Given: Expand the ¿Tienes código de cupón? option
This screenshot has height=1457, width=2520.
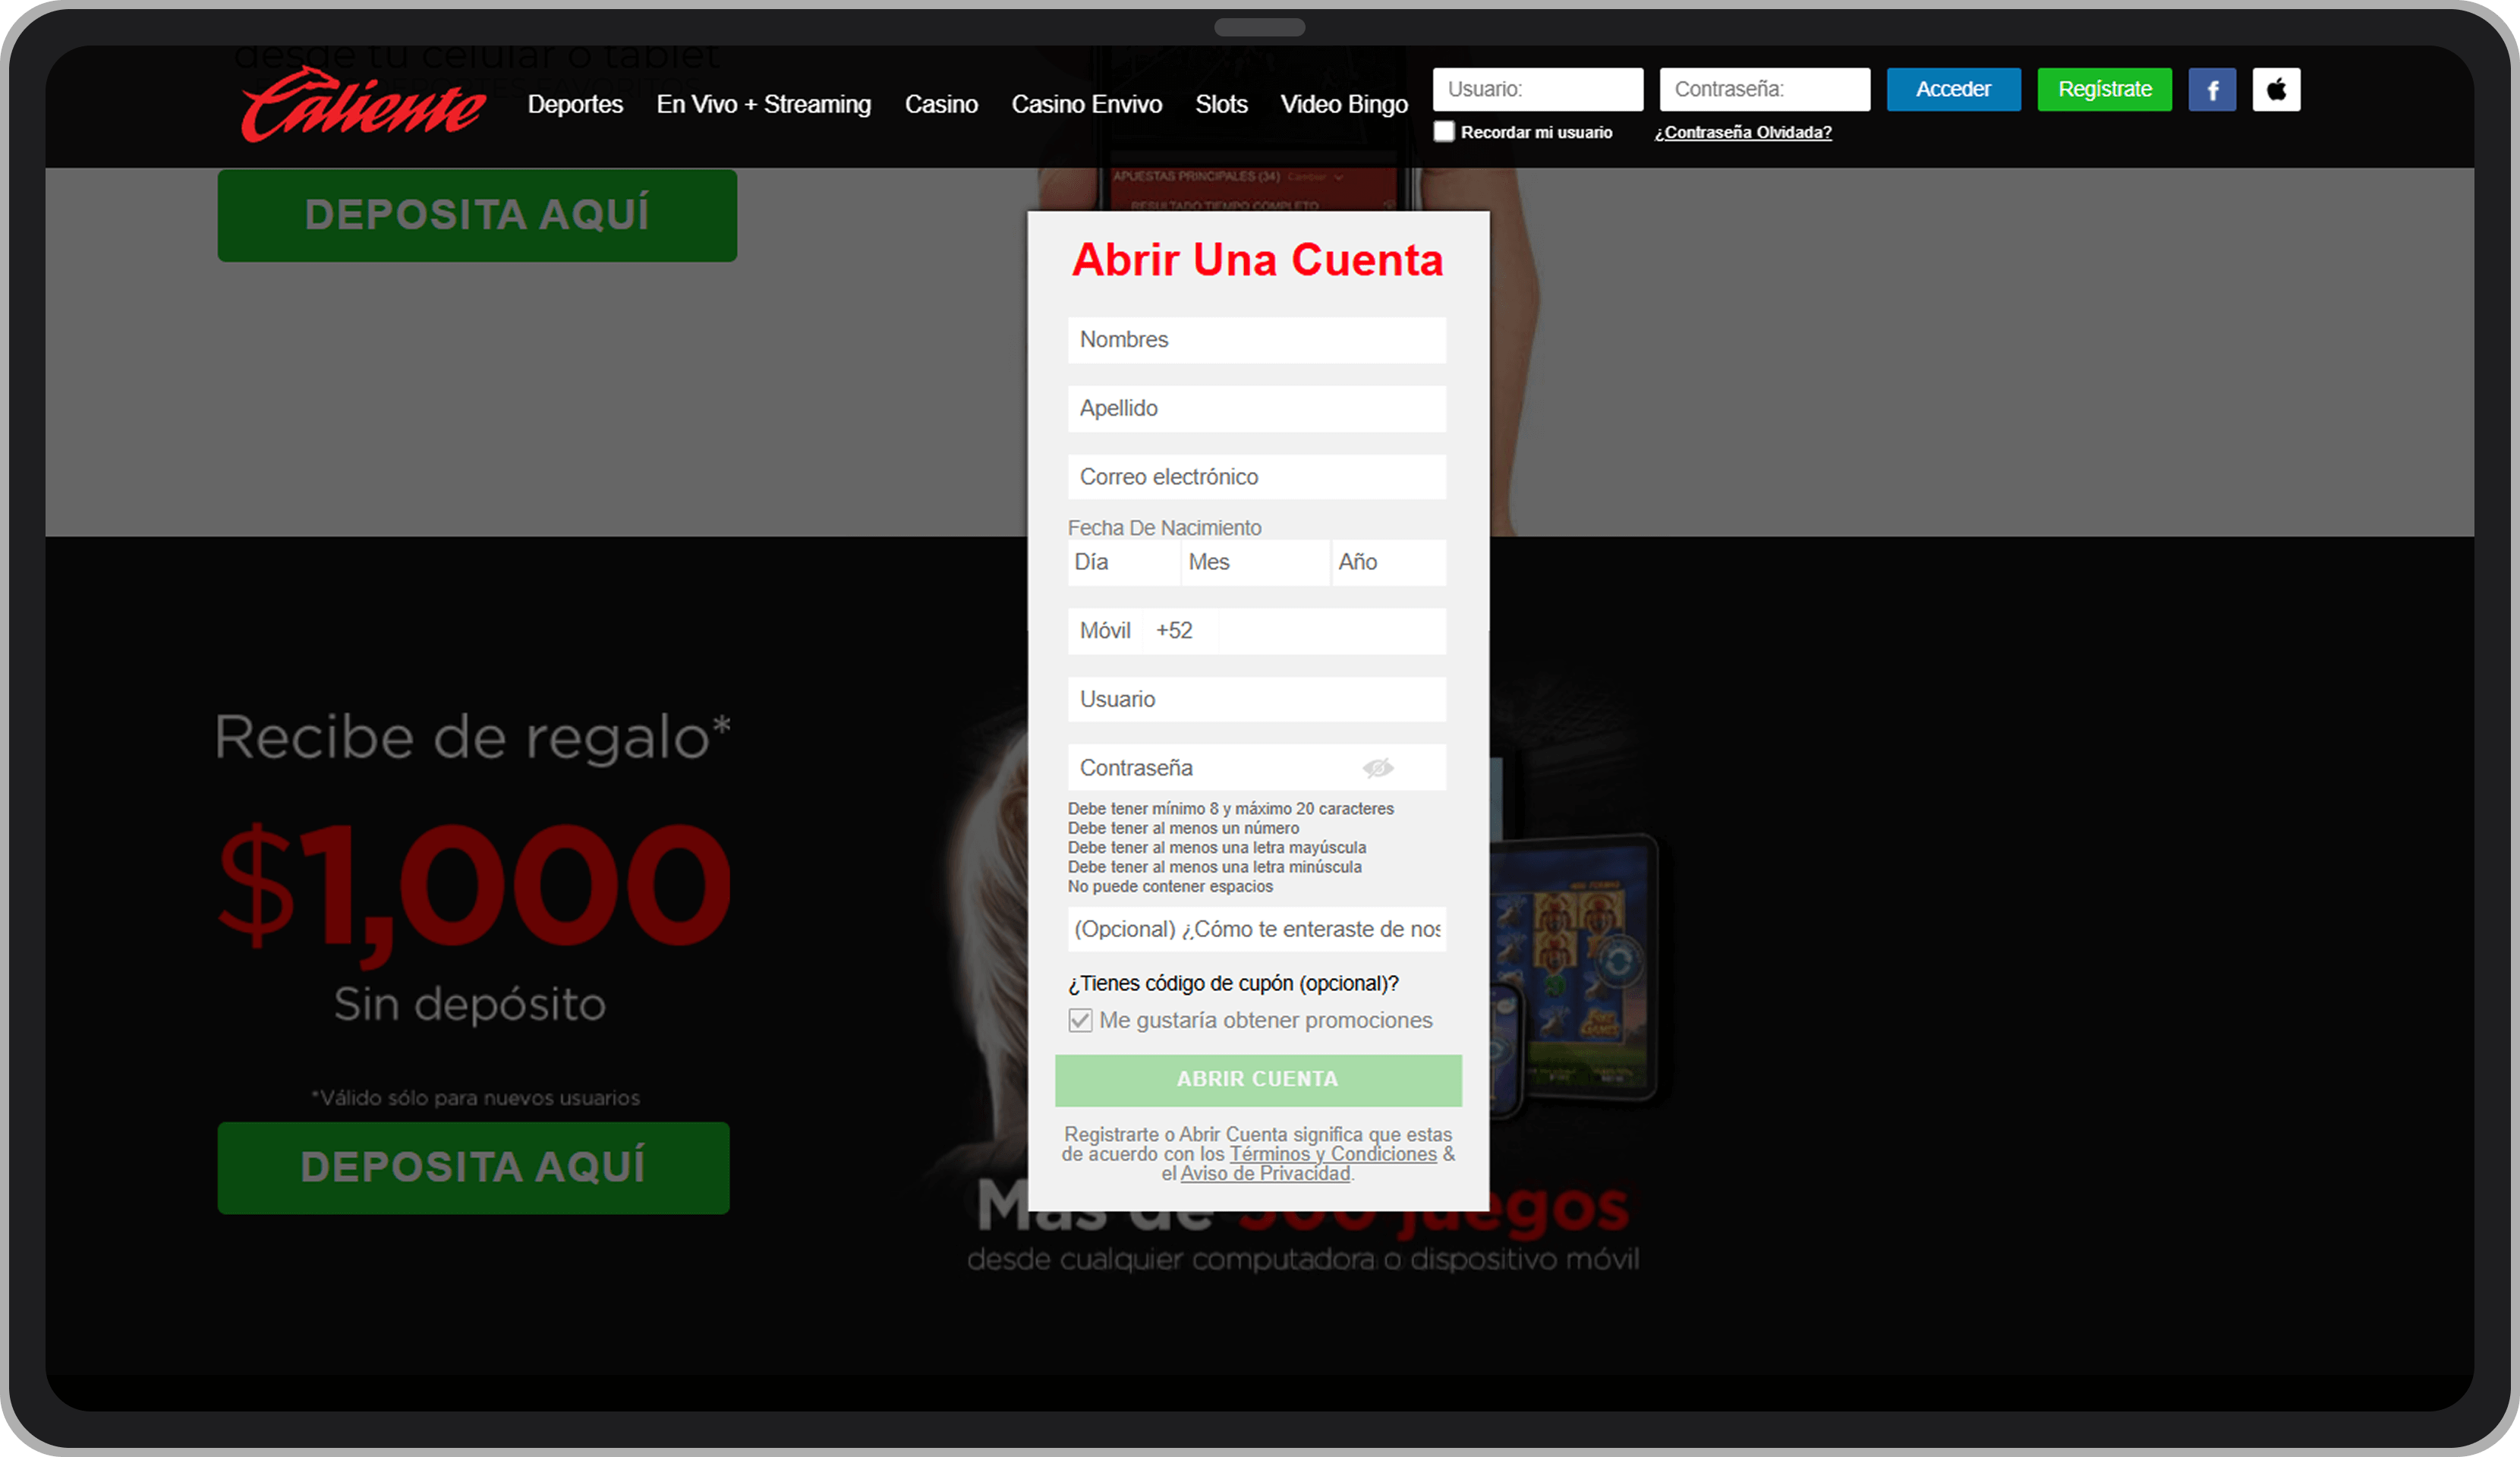Looking at the screenshot, I should tap(1233, 983).
